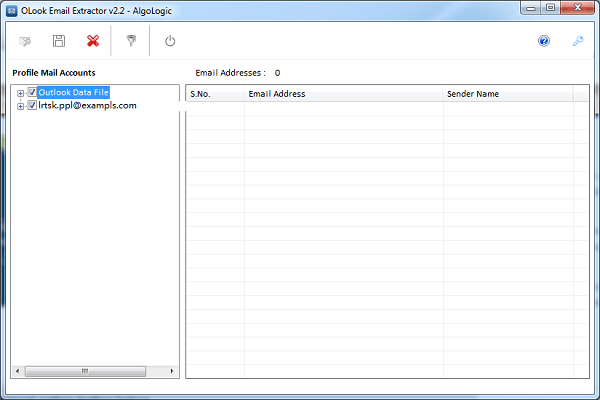Image resolution: width=600 pixels, height=400 pixels.
Task: Uncheck the lrtsk.ppl@exampls.com account checkbox
Action: pos(32,105)
